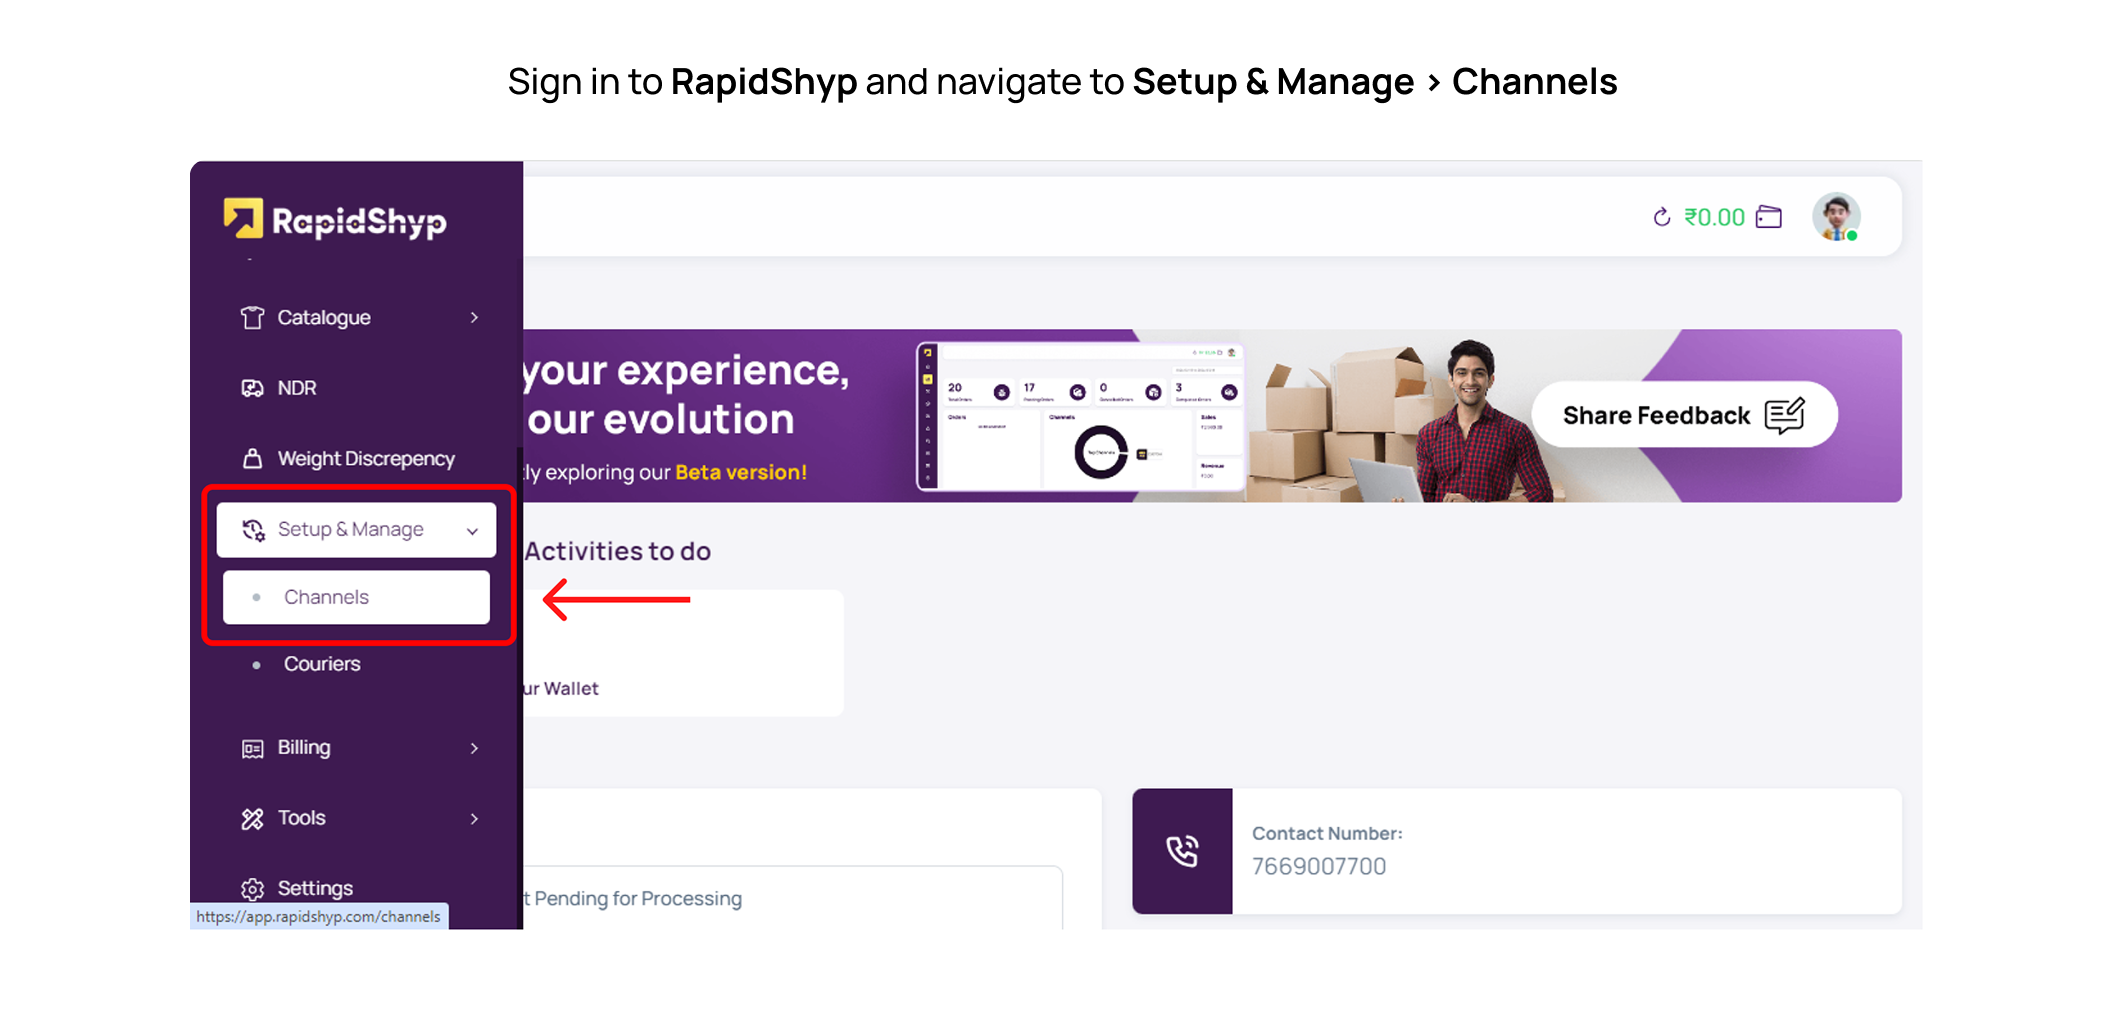Refresh the wallet balance
This screenshot has width=2128, height=1020.
click(1661, 217)
